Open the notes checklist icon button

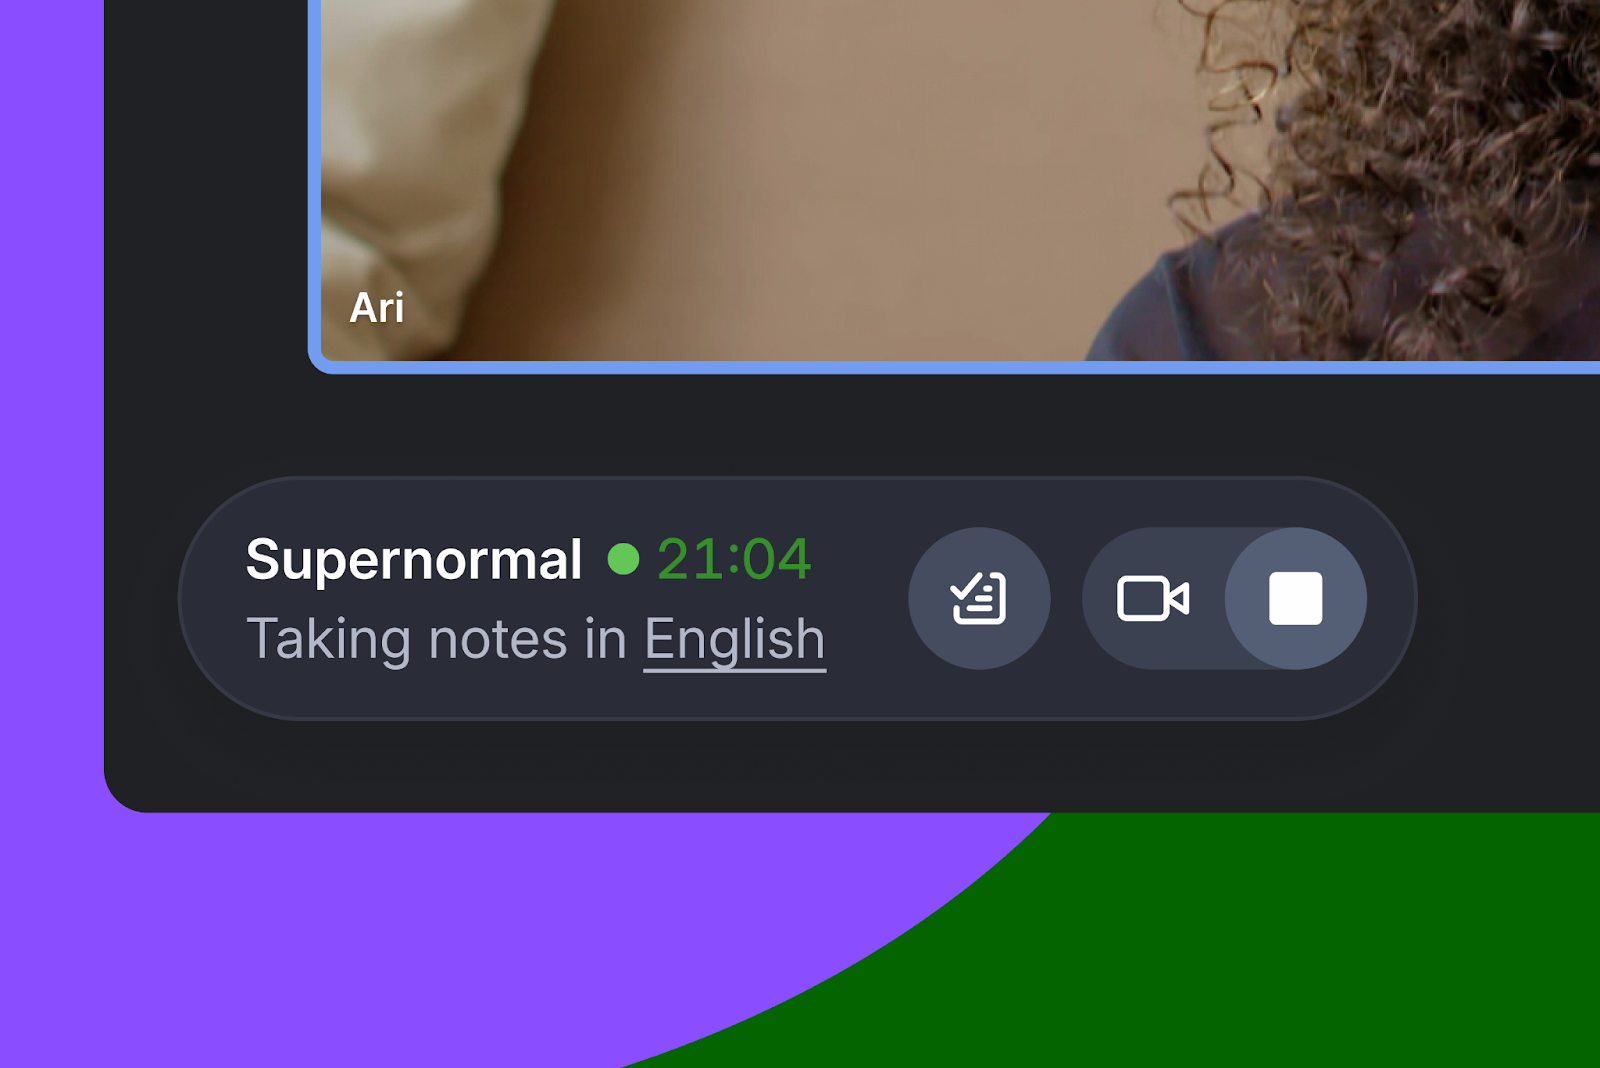click(x=979, y=598)
